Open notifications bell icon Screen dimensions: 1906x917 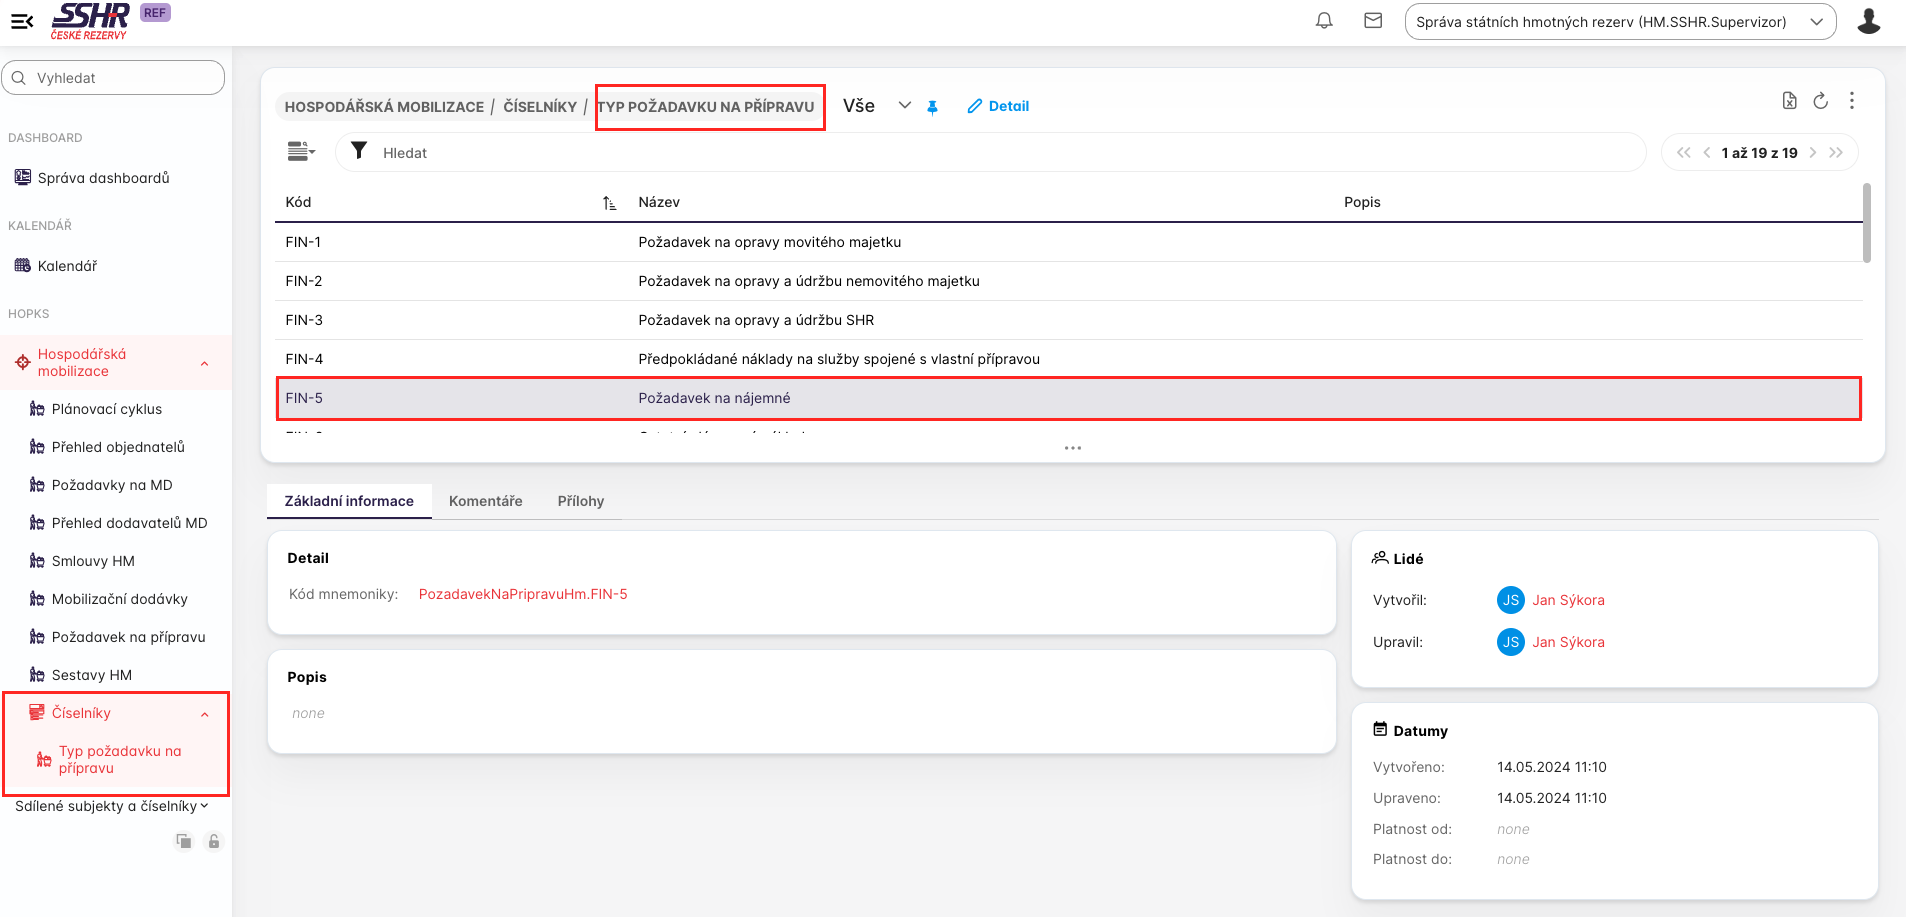click(x=1324, y=21)
